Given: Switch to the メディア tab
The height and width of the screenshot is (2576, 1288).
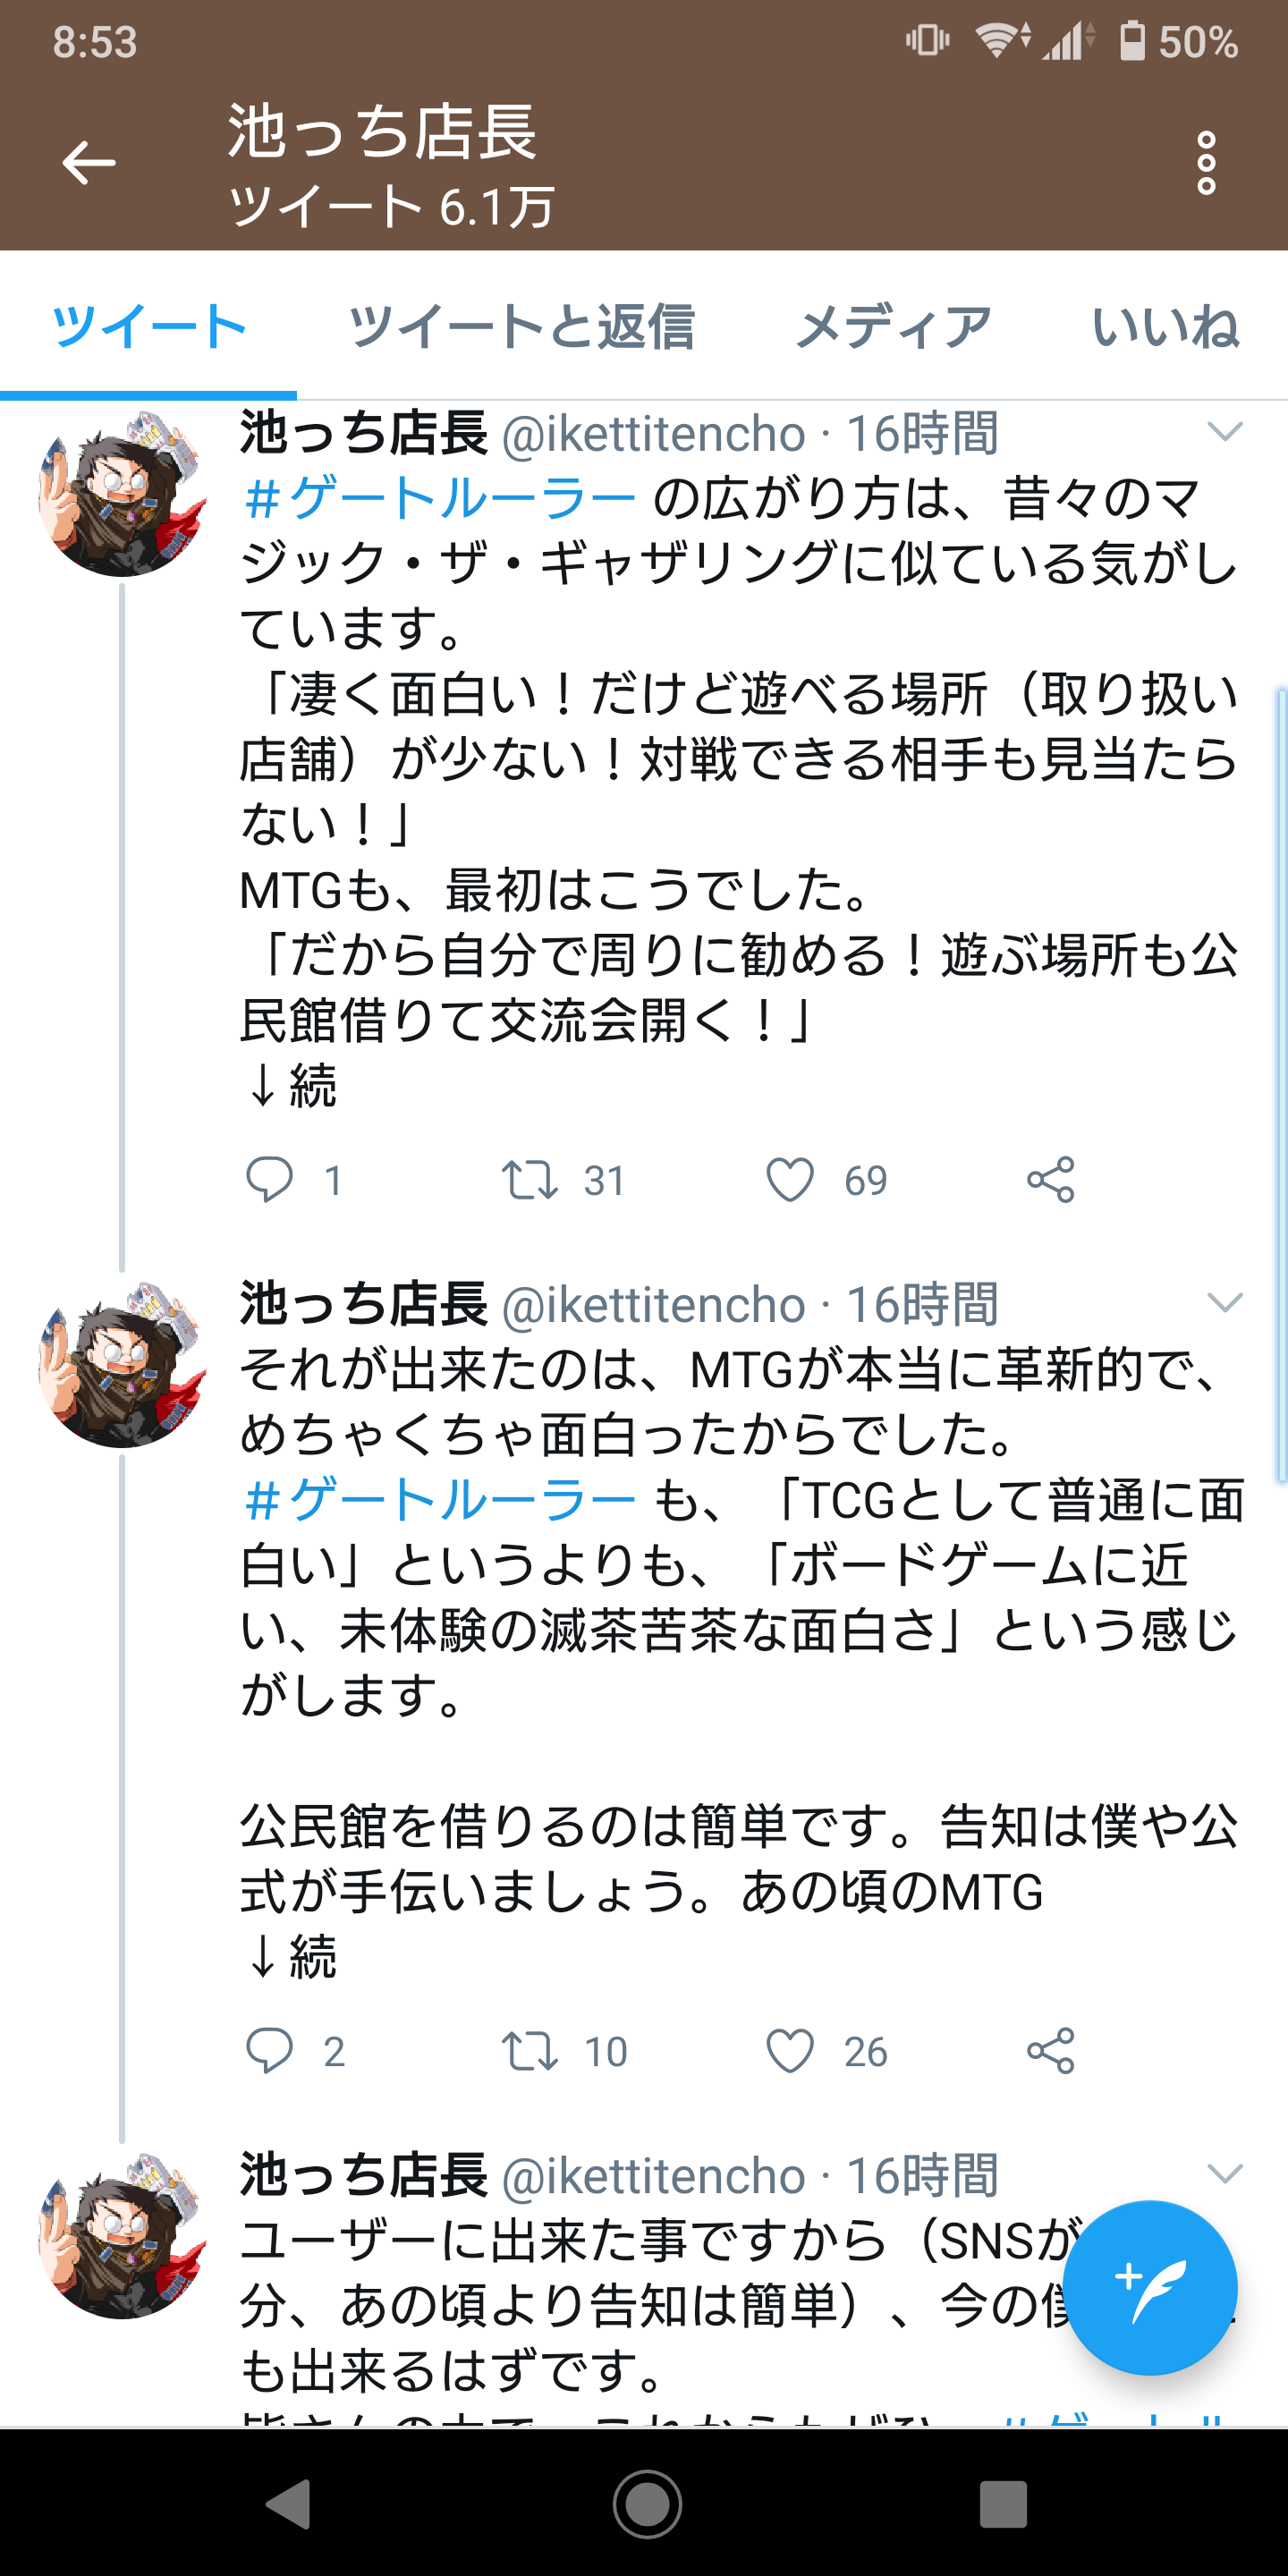Looking at the screenshot, I should (x=893, y=327).
